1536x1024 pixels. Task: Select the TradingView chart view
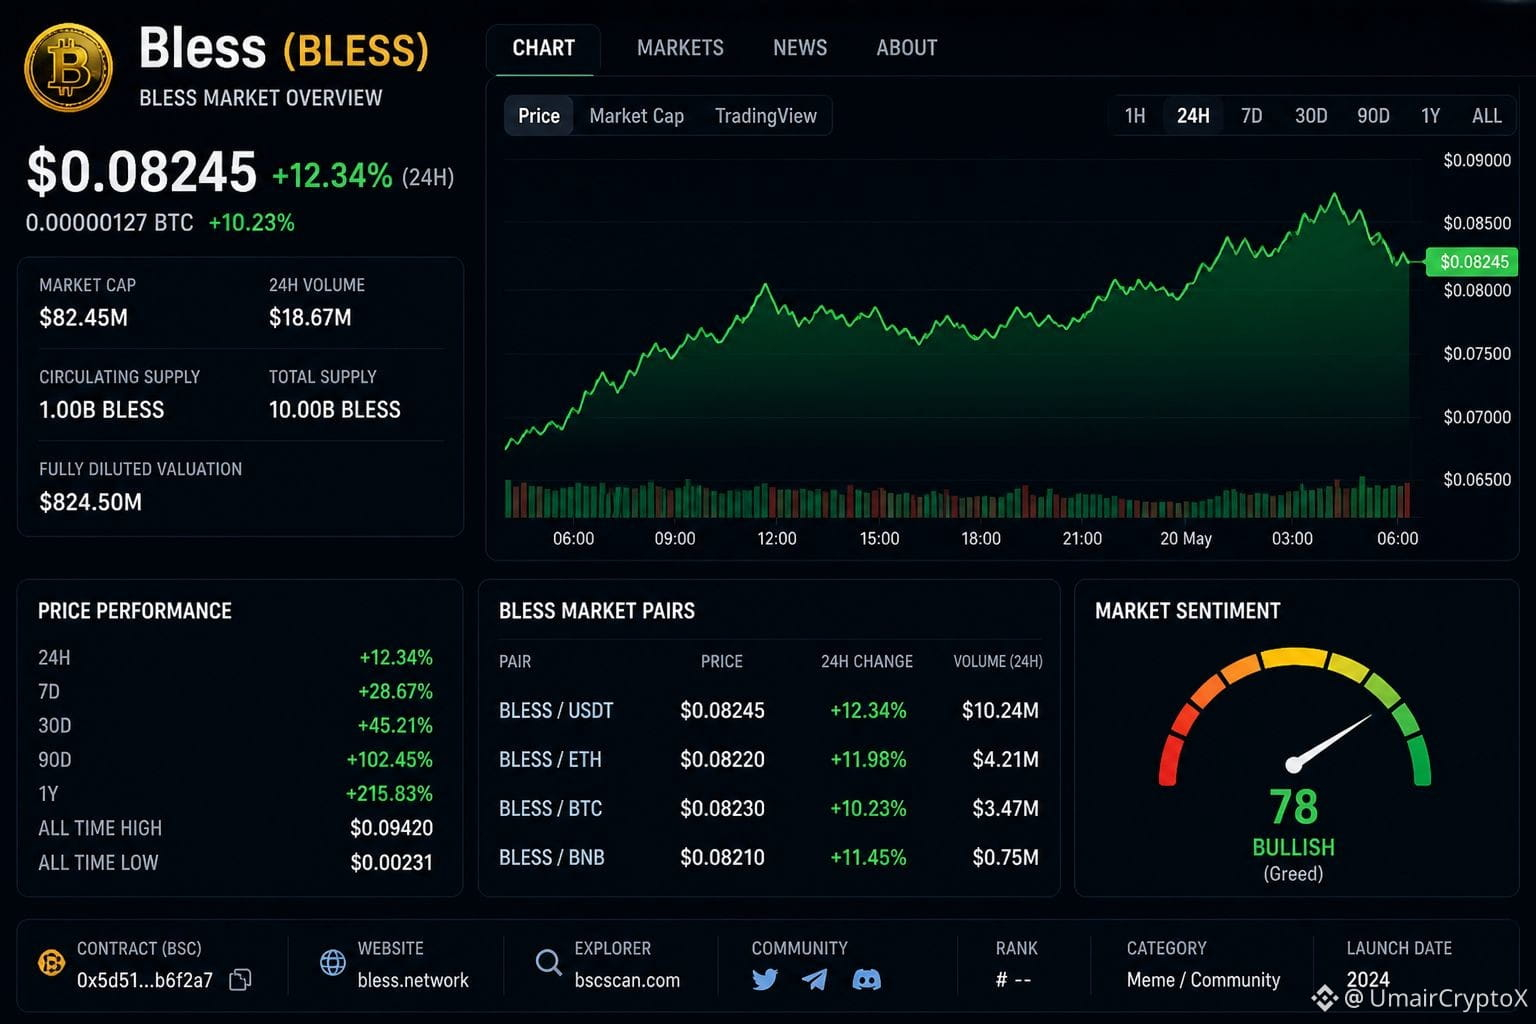(766, 116)
